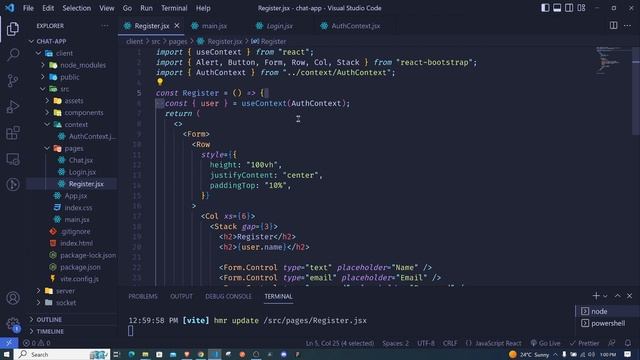The height and width of the screenshot is (360, 640).
Task: Open the Run and Debug view
Action: 13,107
